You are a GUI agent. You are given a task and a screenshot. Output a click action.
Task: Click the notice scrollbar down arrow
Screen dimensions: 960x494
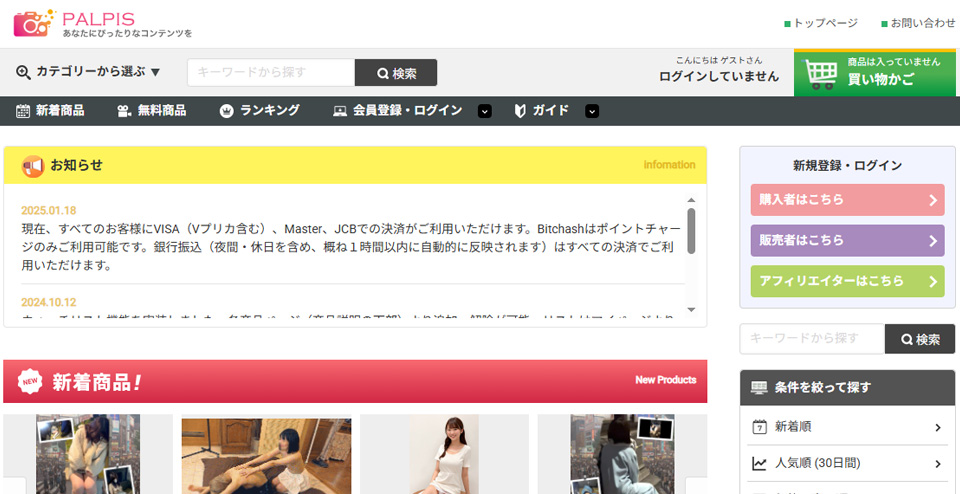[x=691, y=310]
